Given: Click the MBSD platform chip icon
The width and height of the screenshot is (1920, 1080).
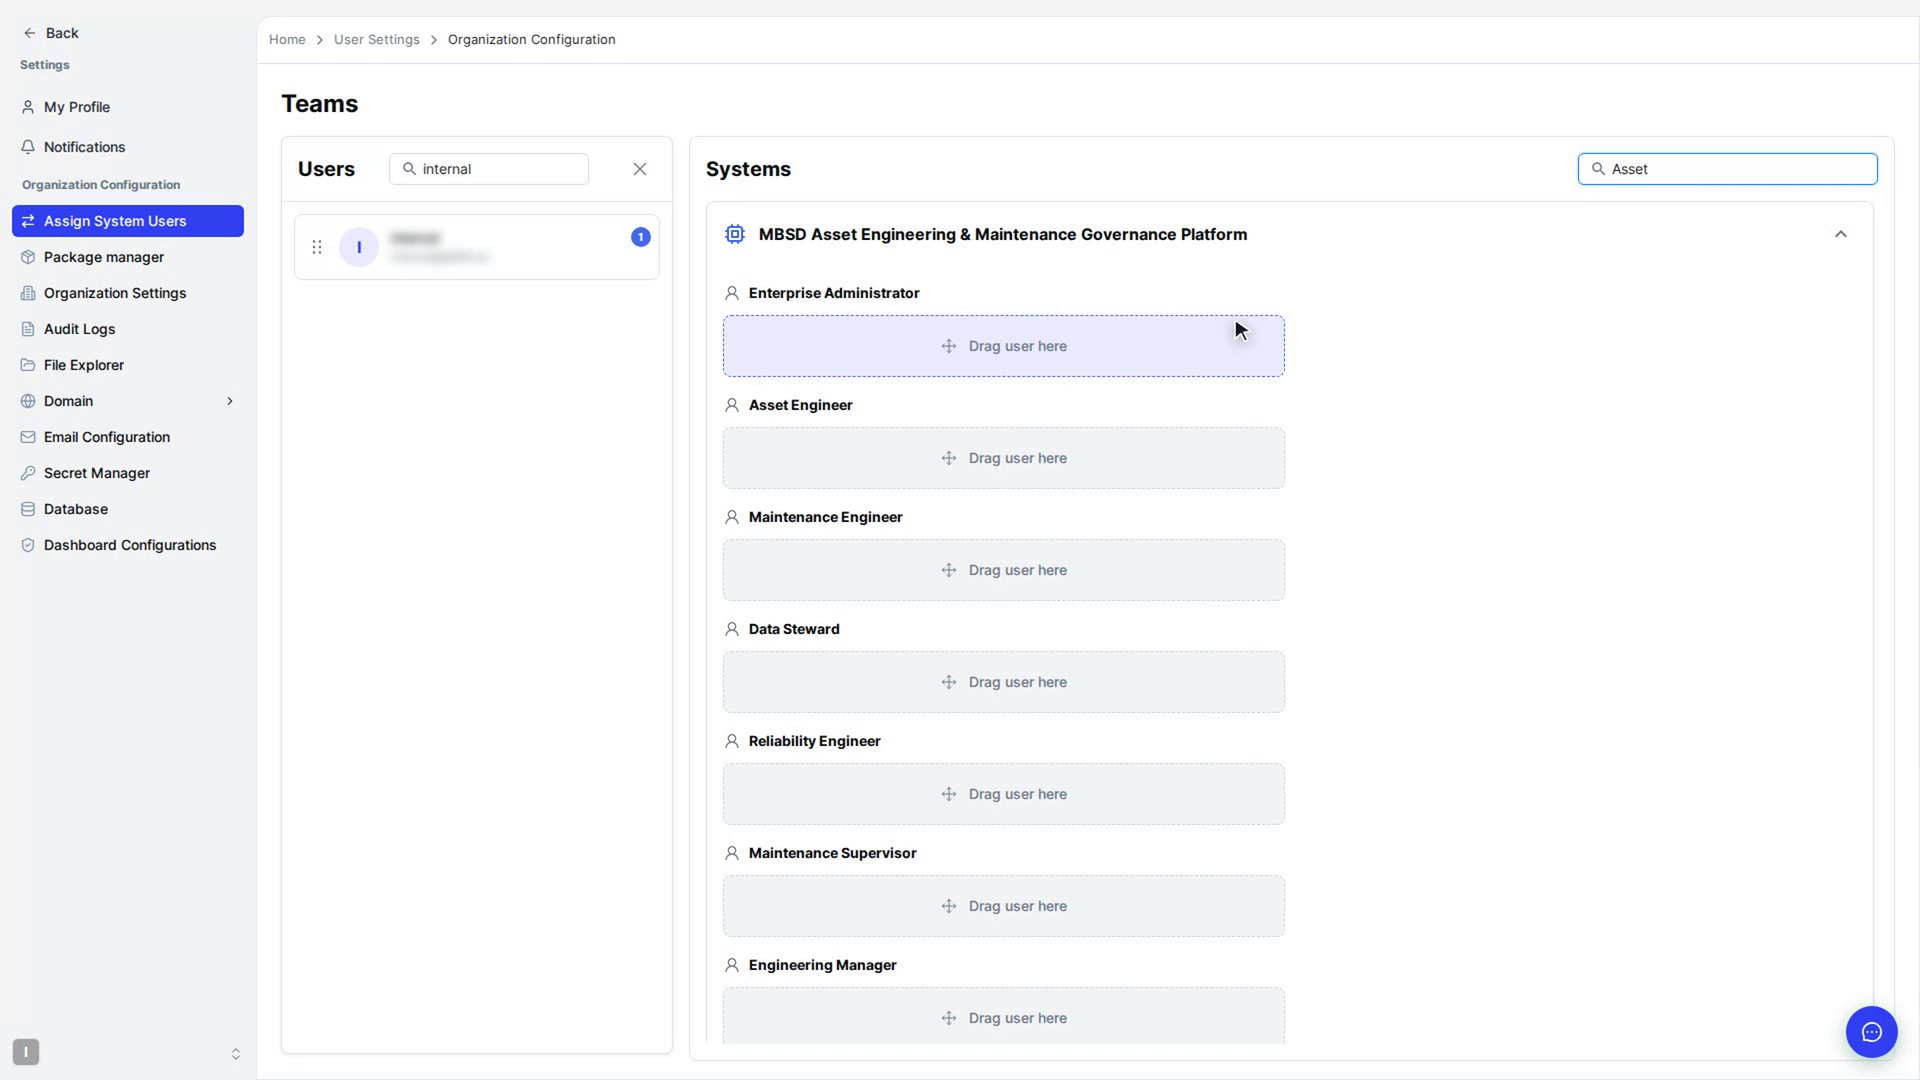Looking at the screenshot, I should 735,234.
